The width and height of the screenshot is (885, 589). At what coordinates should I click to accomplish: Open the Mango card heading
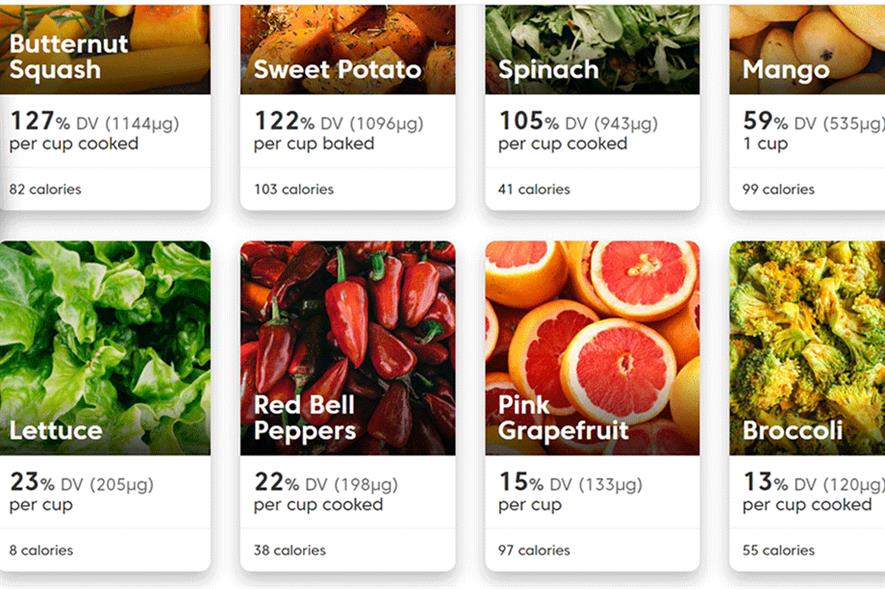pos(785,69)
